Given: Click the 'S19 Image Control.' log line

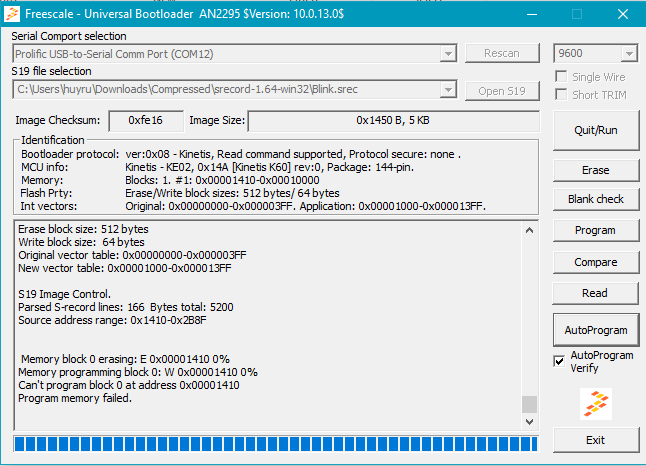Looking at the screenshot, I should tap(64, 294).
